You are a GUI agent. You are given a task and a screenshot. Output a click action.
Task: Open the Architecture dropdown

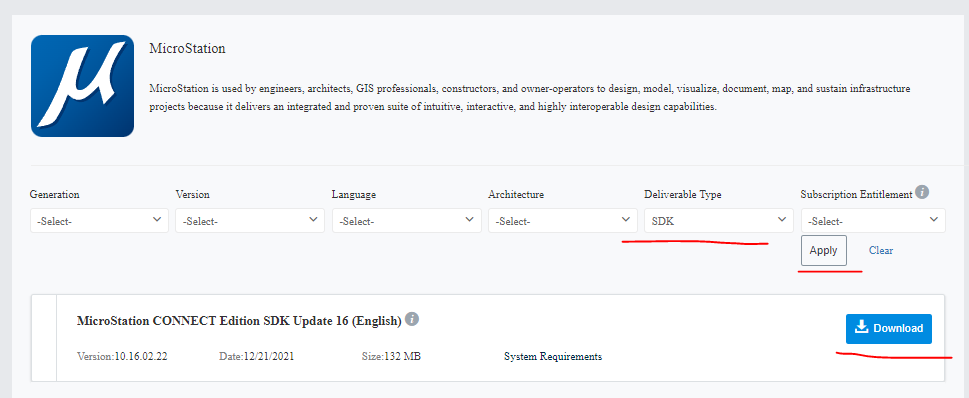tap(562, 221)
